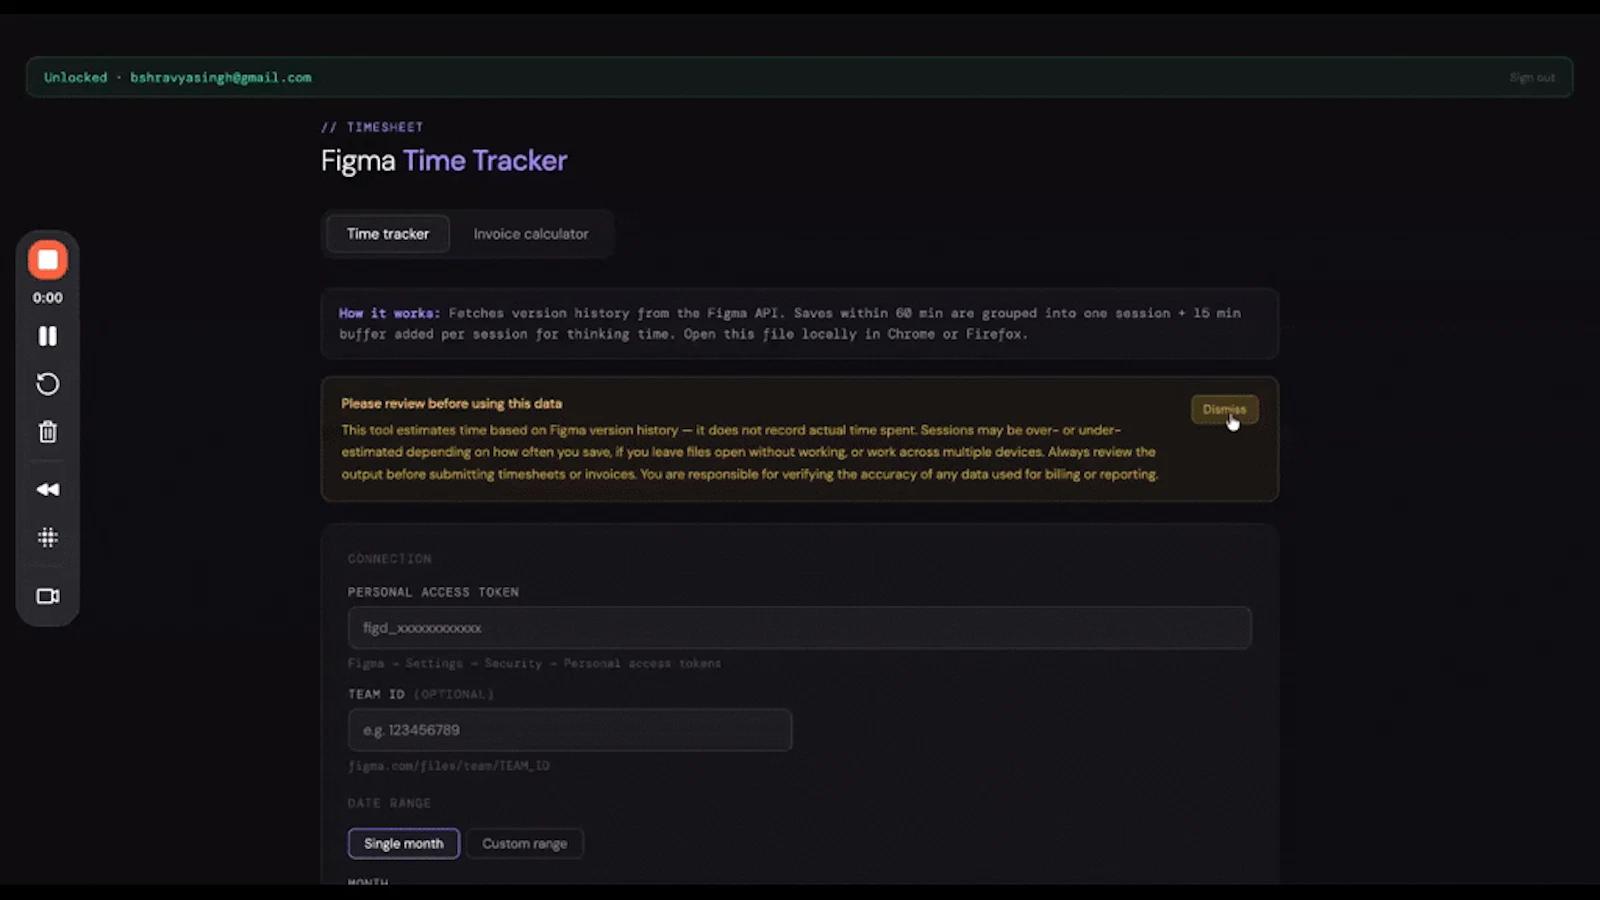Switch to the Time tracker tab
The image size is (1600, 900).
(x=388, y=234)
